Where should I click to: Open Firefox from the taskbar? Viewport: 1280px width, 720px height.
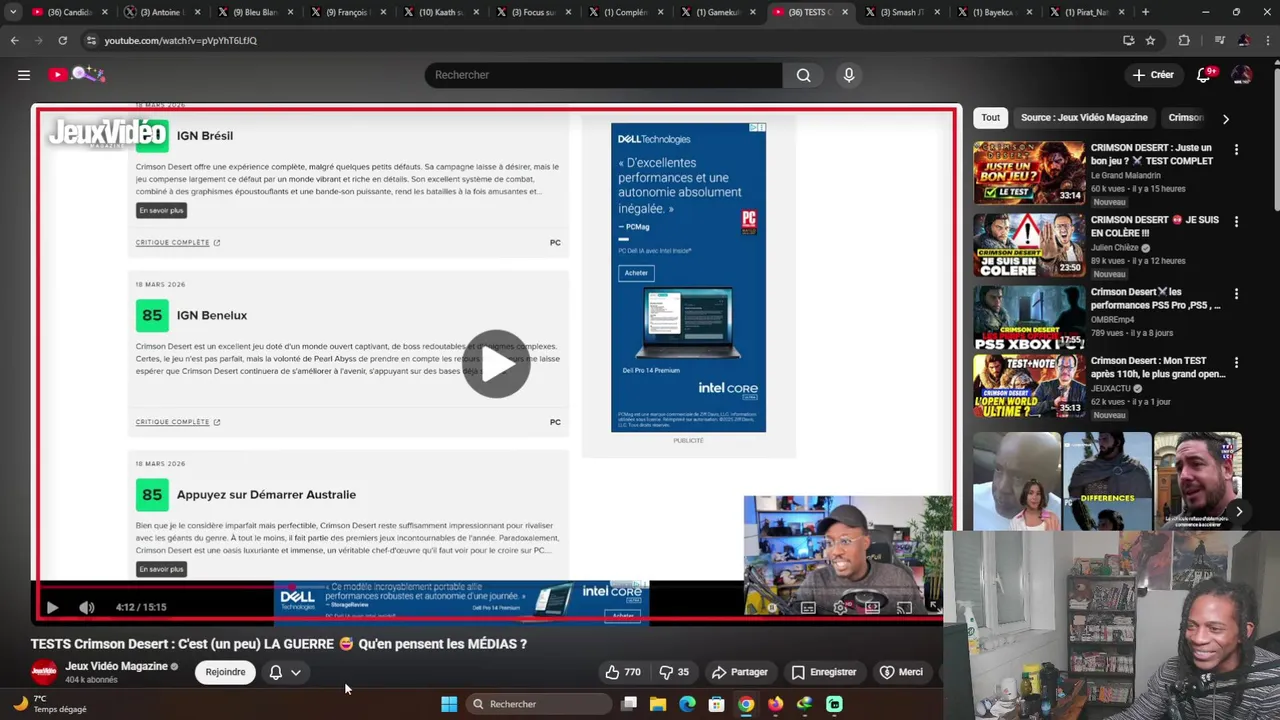[x=775, y=704]
